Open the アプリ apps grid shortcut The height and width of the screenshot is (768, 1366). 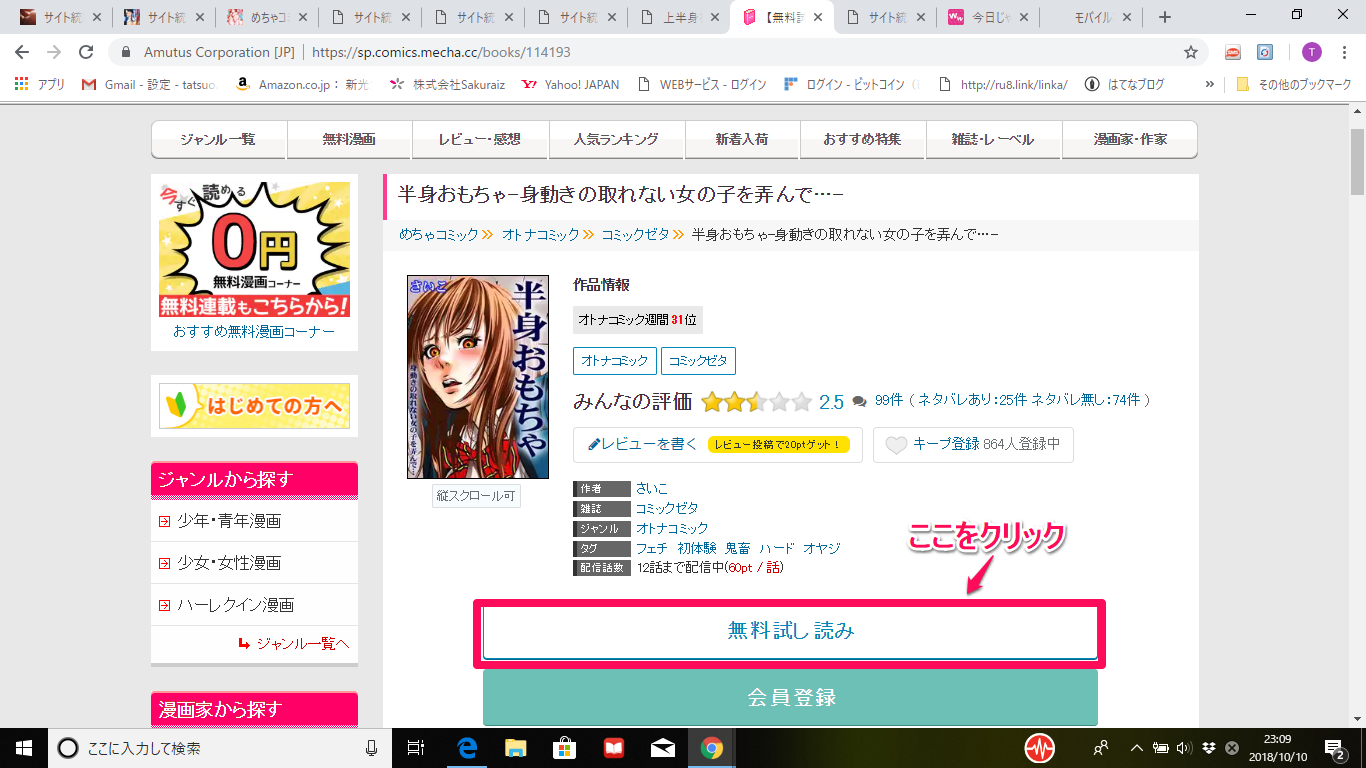(40, 85)
